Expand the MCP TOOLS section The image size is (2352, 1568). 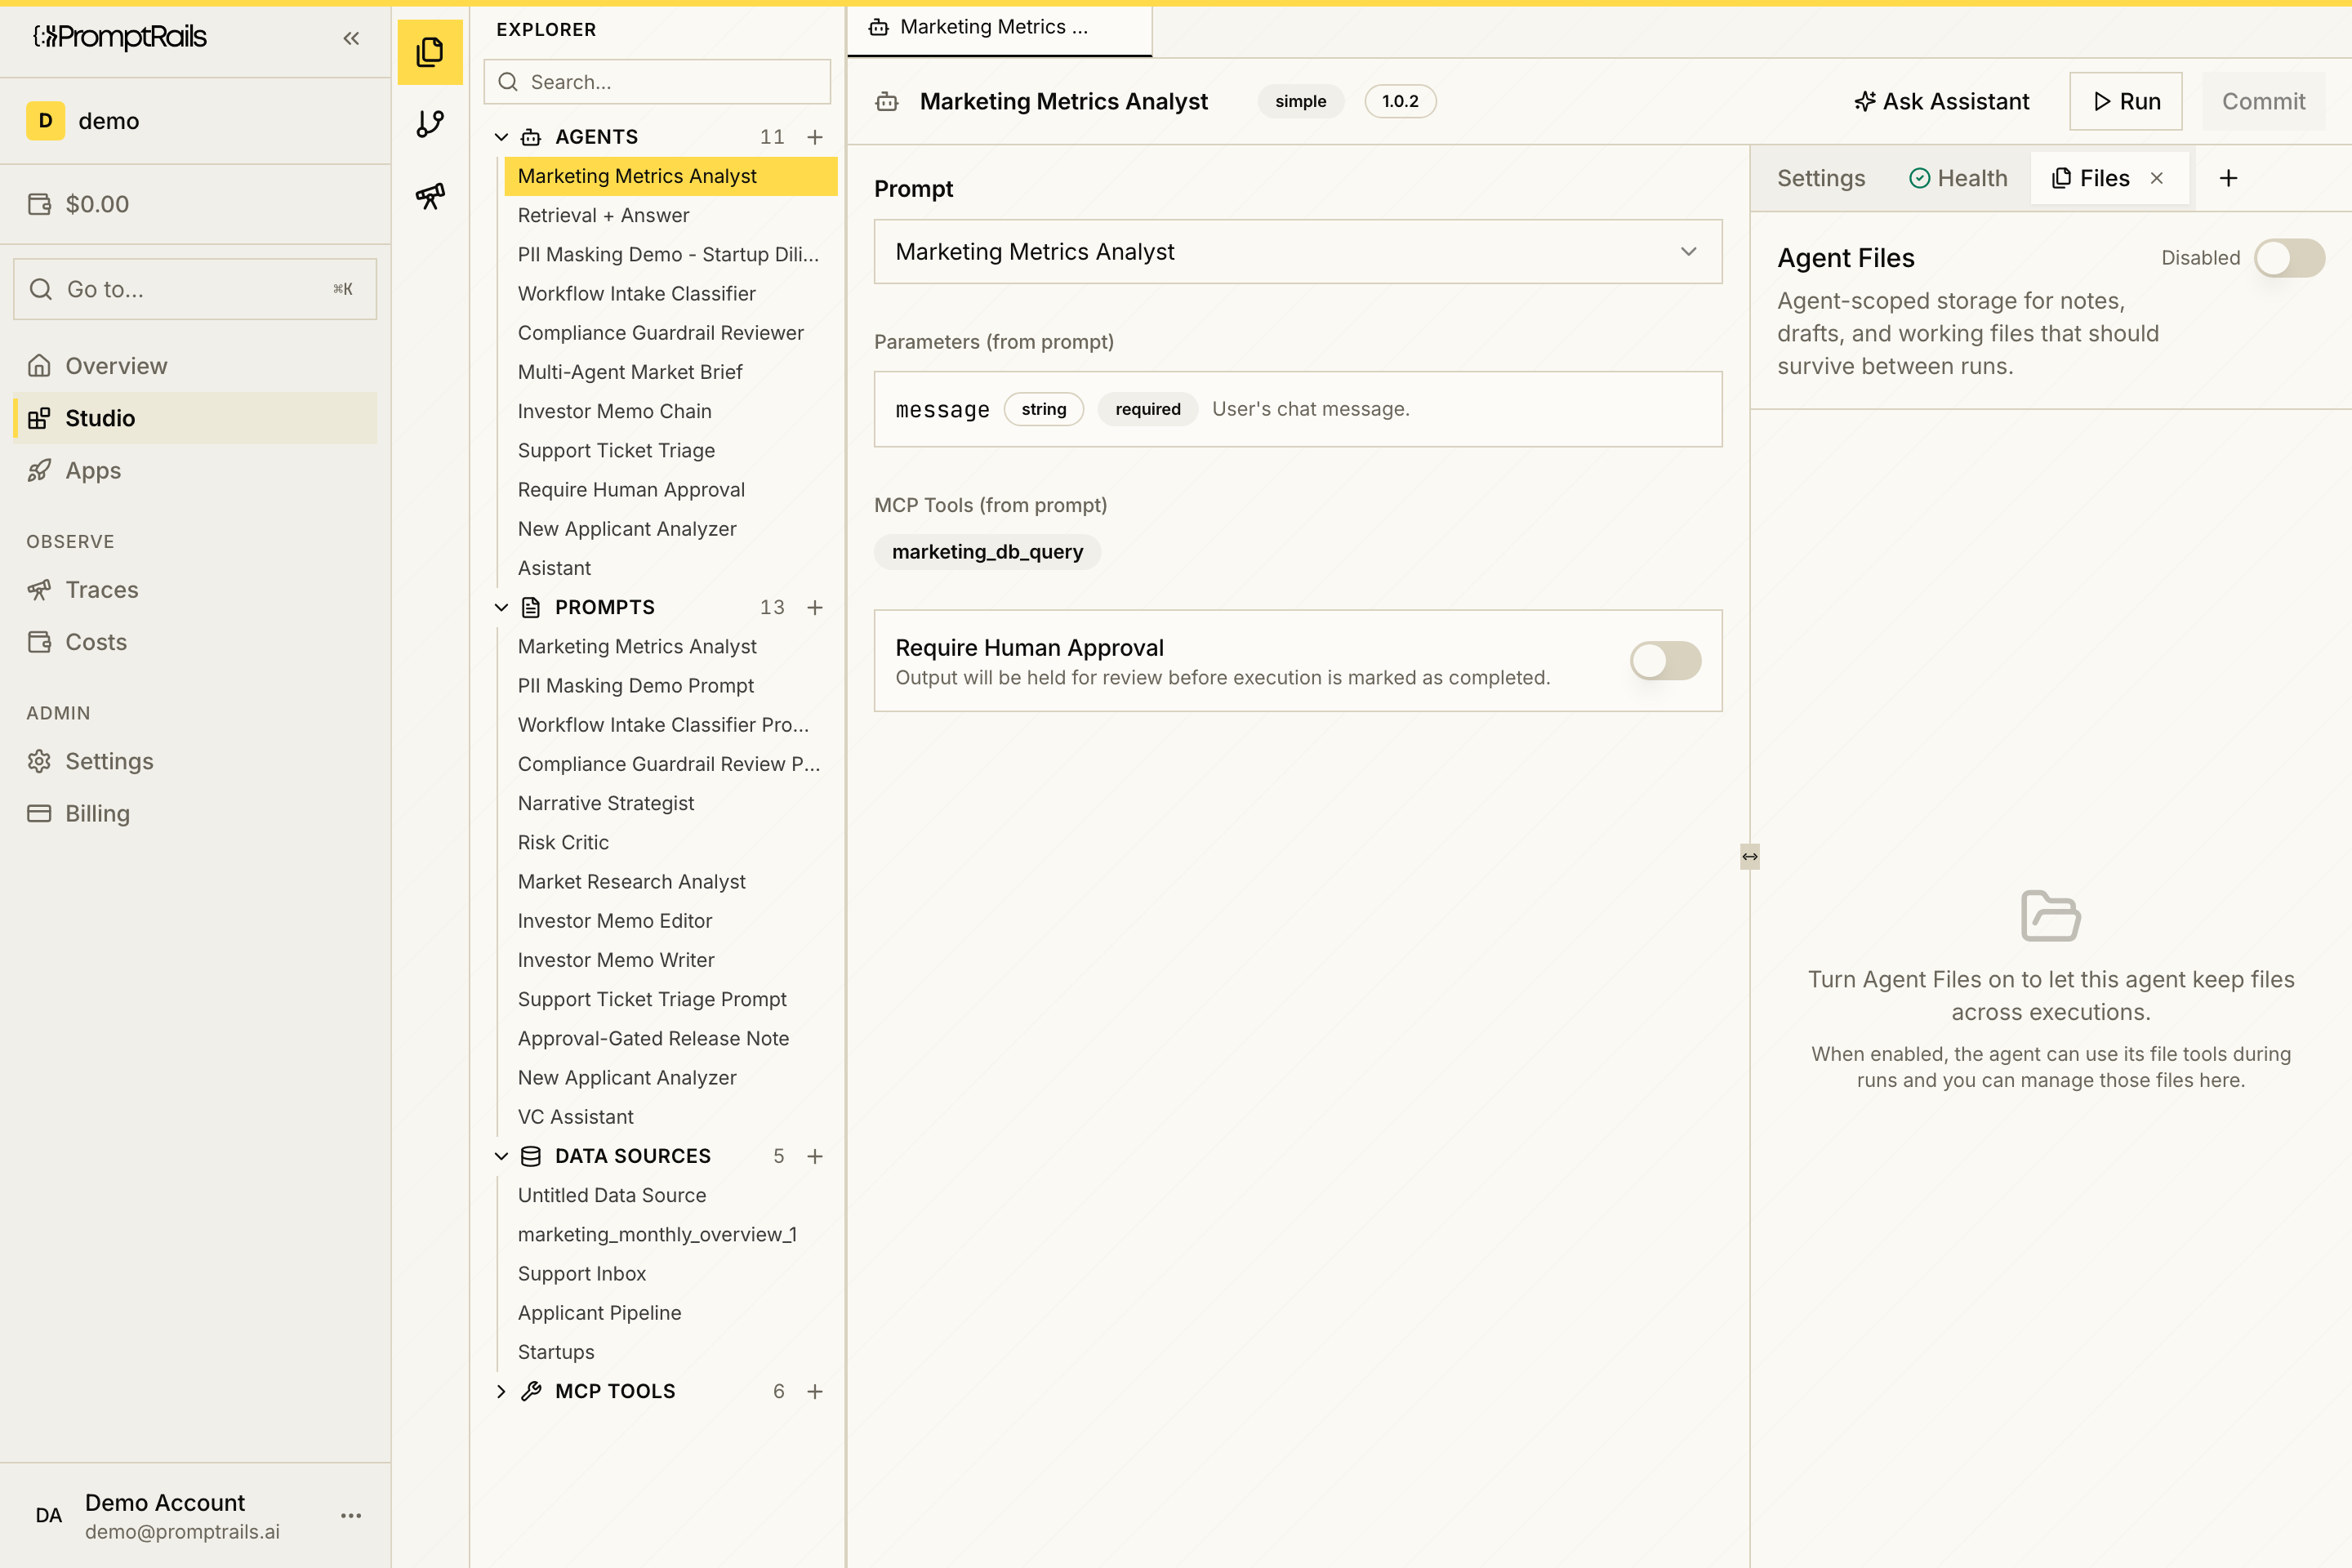(501, 1391)
